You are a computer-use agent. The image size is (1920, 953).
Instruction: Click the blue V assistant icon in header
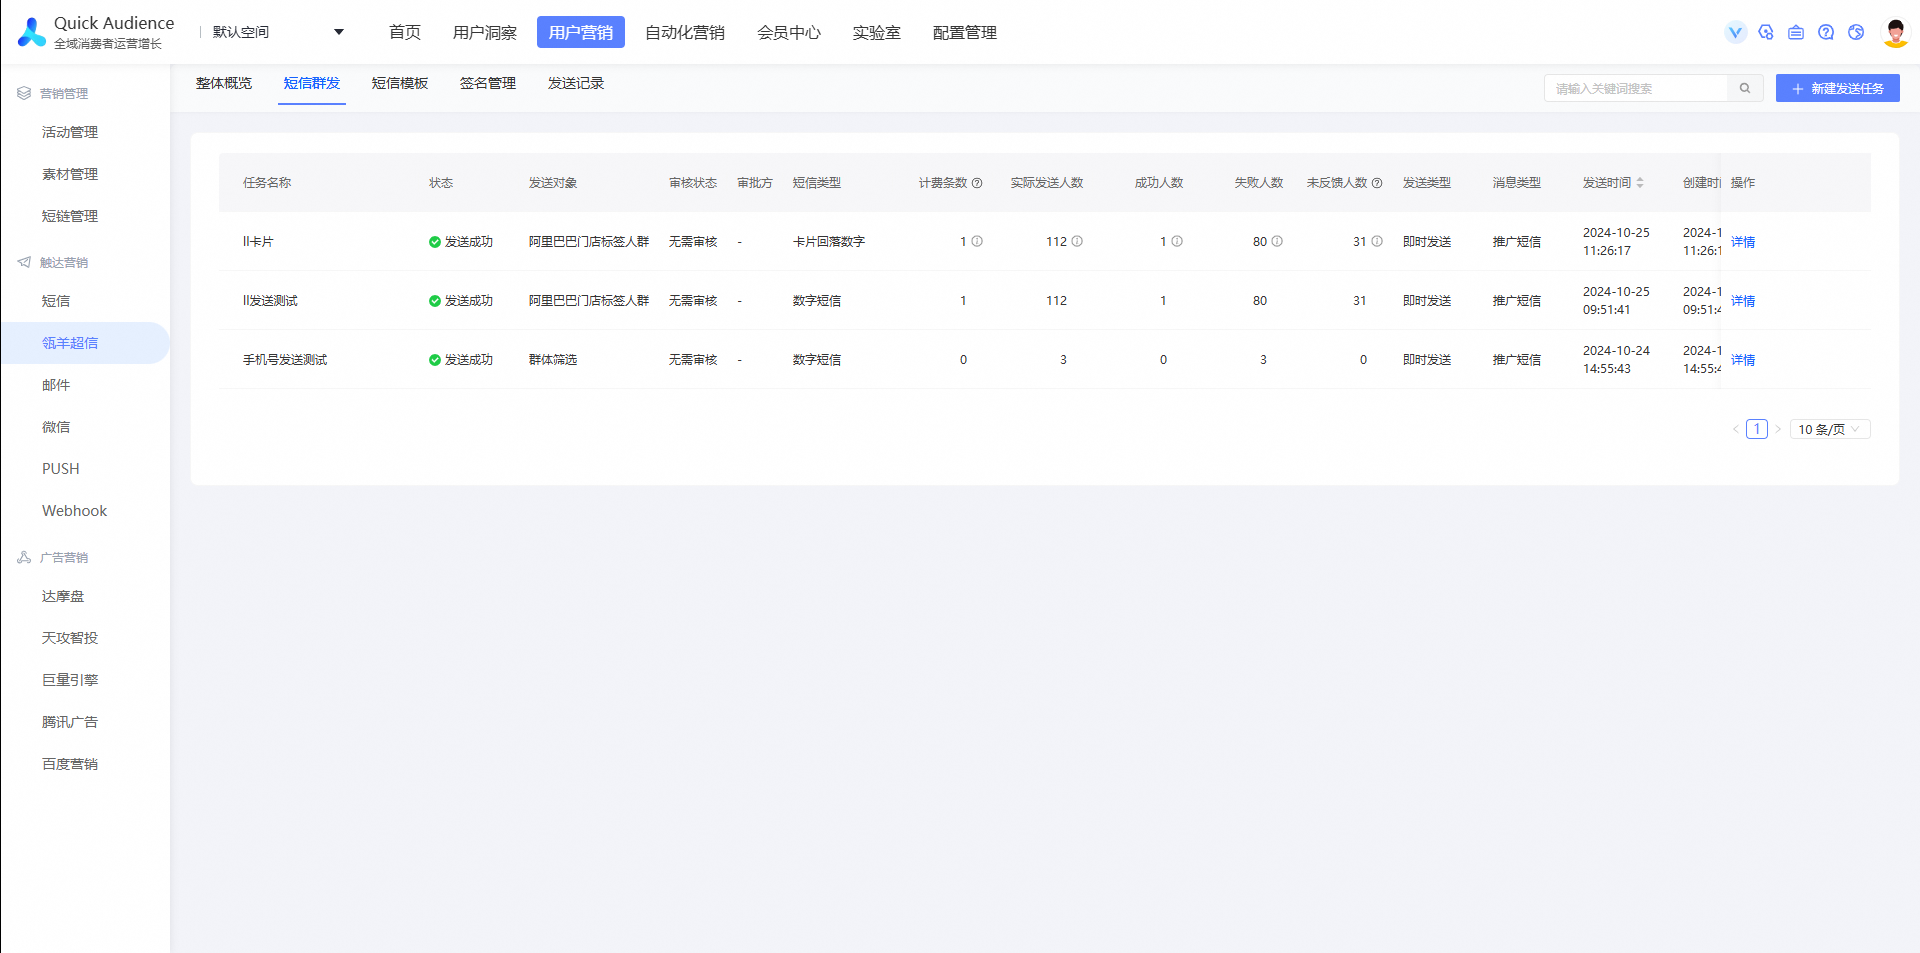point(1736,32)
